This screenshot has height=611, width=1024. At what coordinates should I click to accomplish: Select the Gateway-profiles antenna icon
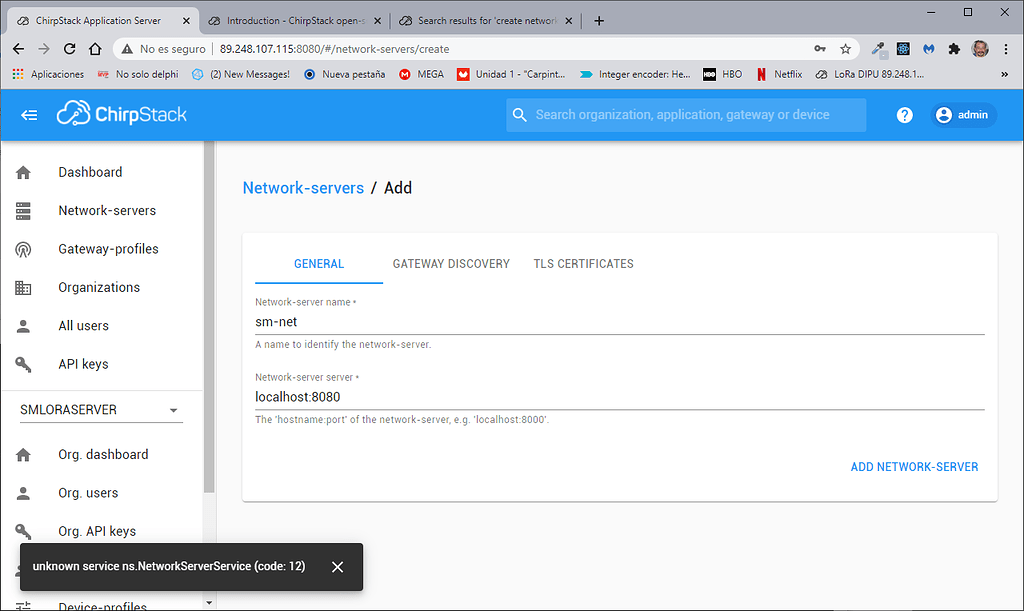click(x=23, y=249)
